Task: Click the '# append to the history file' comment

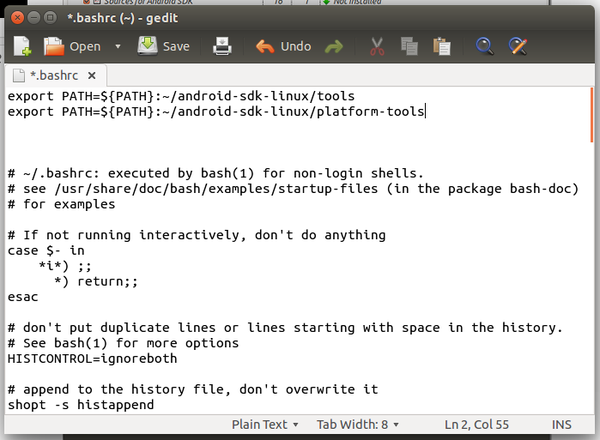Action: point(193,389)
